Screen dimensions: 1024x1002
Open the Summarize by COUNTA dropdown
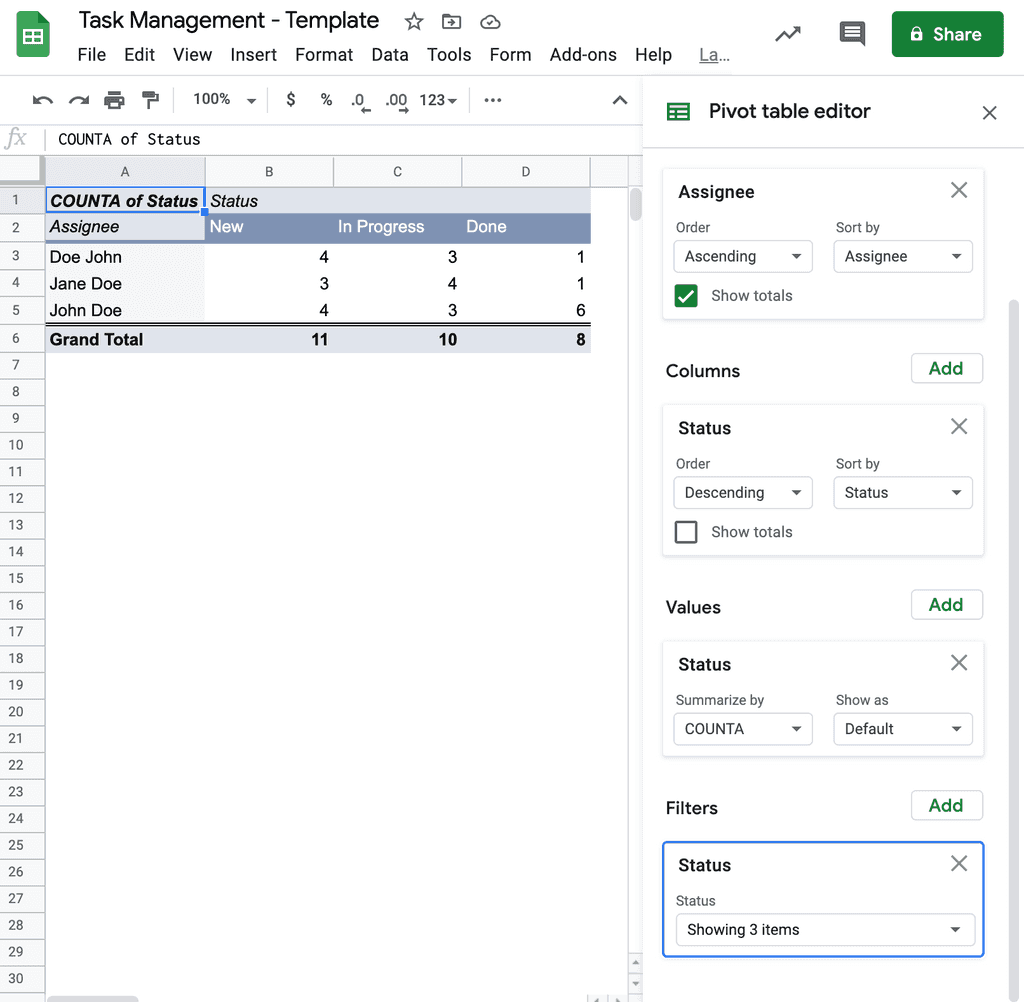point(742,729)
